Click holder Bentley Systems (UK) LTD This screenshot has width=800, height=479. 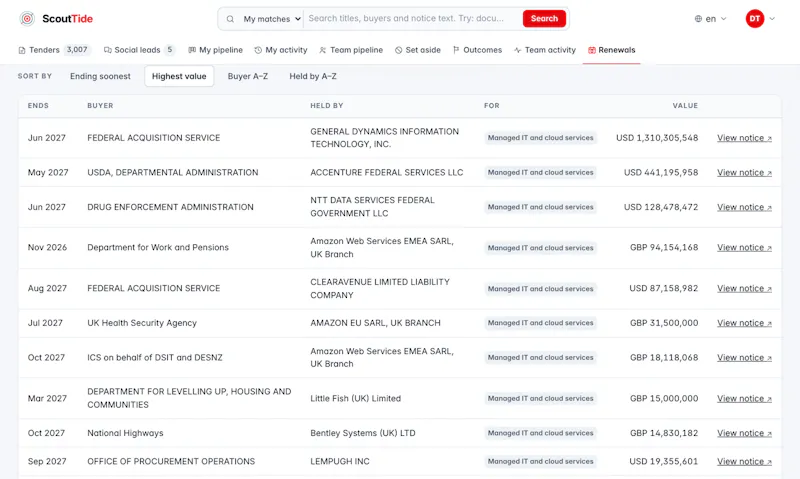pyautogui.click(x=363, y=433)
